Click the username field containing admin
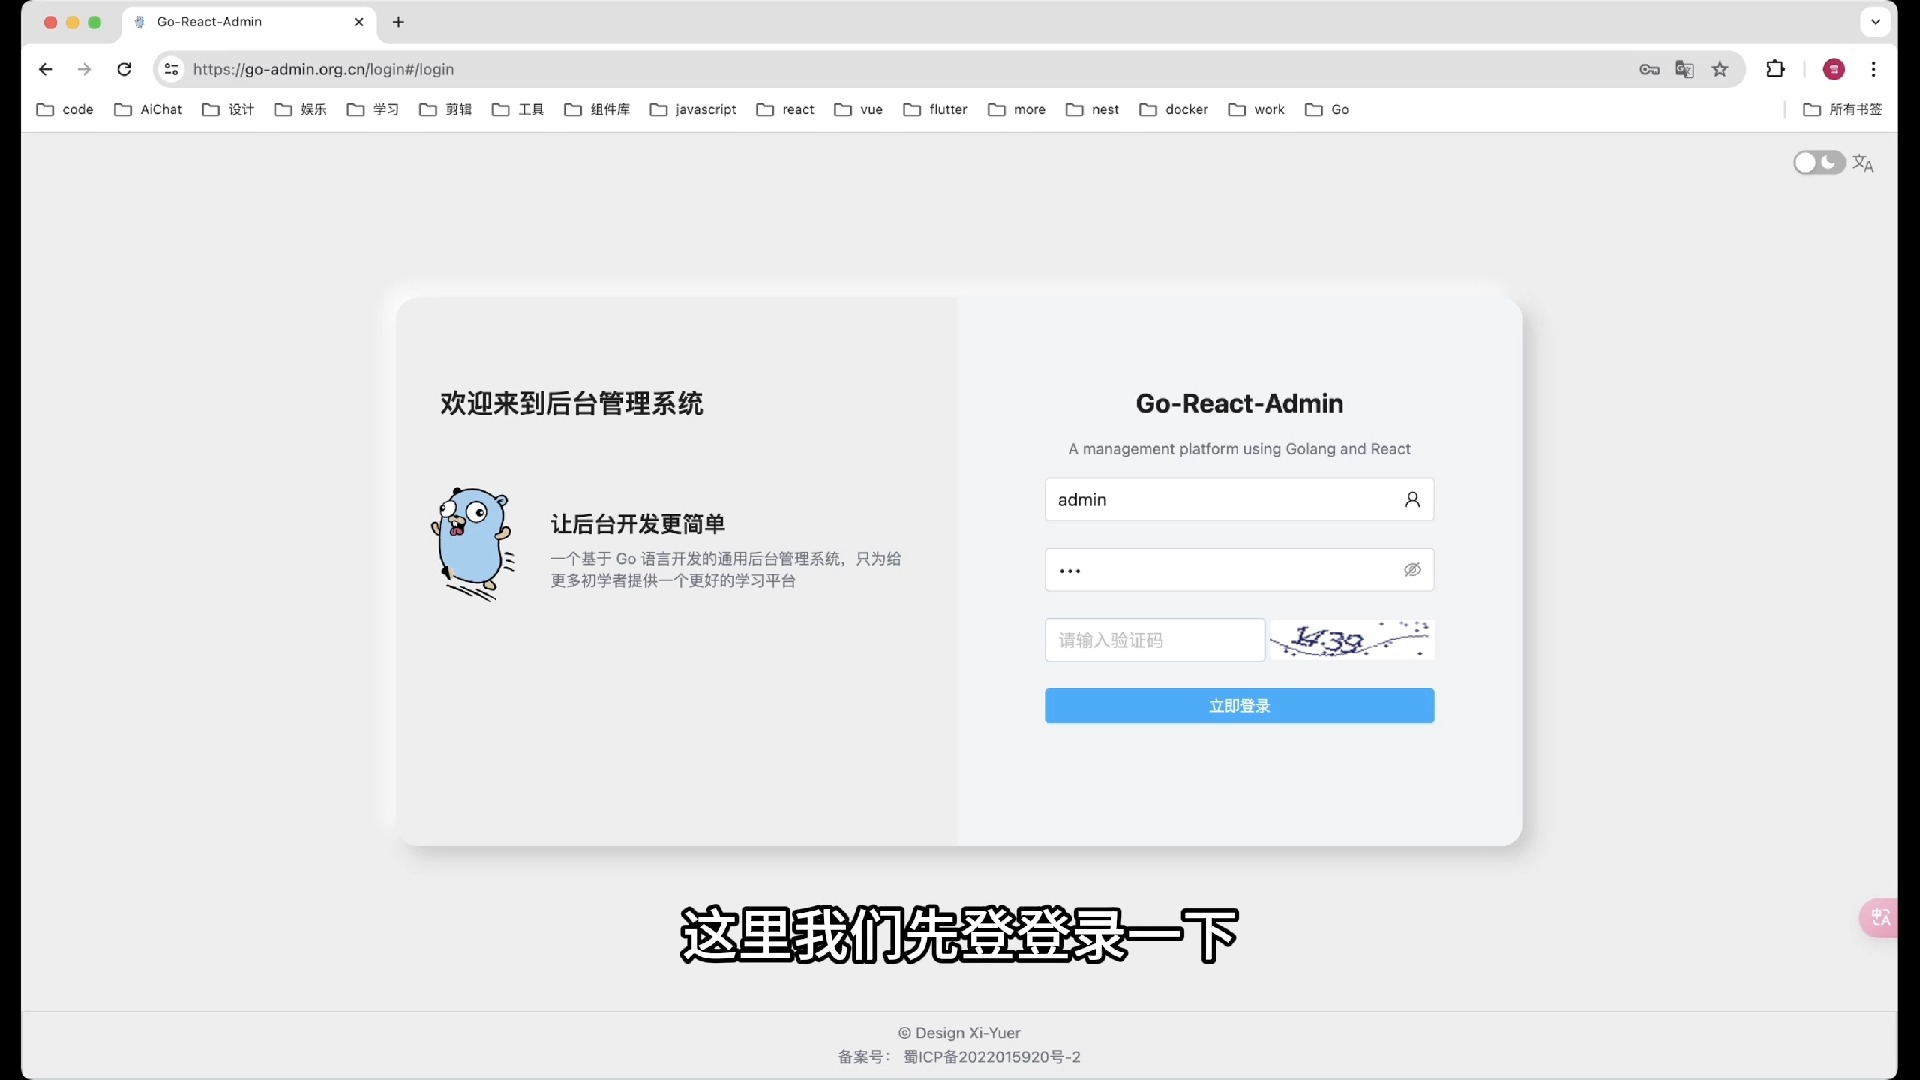 pyautogui.click(x=1239, y=500)
